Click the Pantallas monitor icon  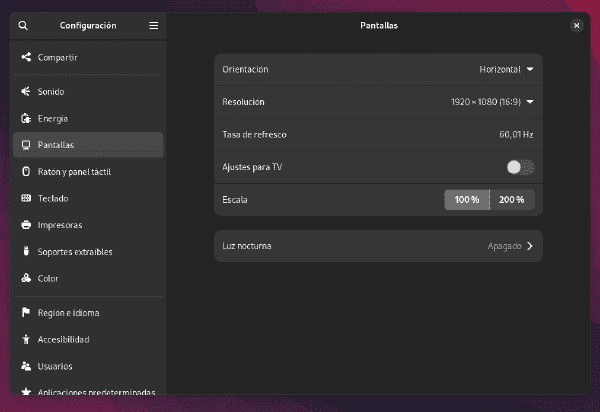26,145
